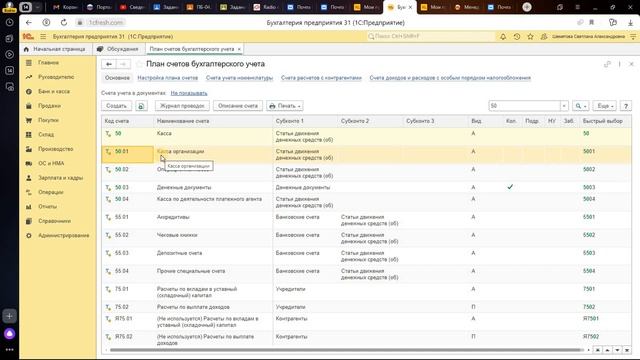Click Не показывать link
Image resolution: width=640 pixels, height=360 pixels.
click(189, 93)
